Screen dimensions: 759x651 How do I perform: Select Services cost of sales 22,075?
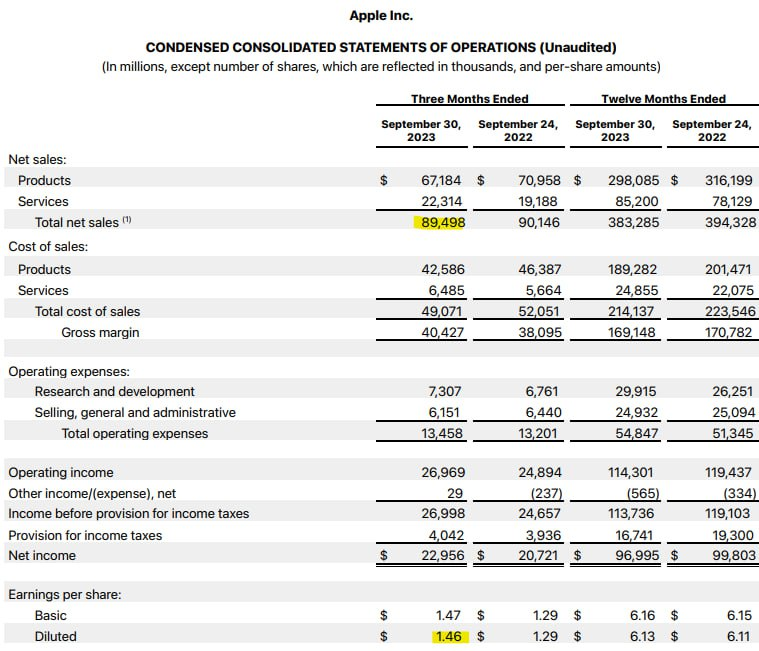[733, 290]
